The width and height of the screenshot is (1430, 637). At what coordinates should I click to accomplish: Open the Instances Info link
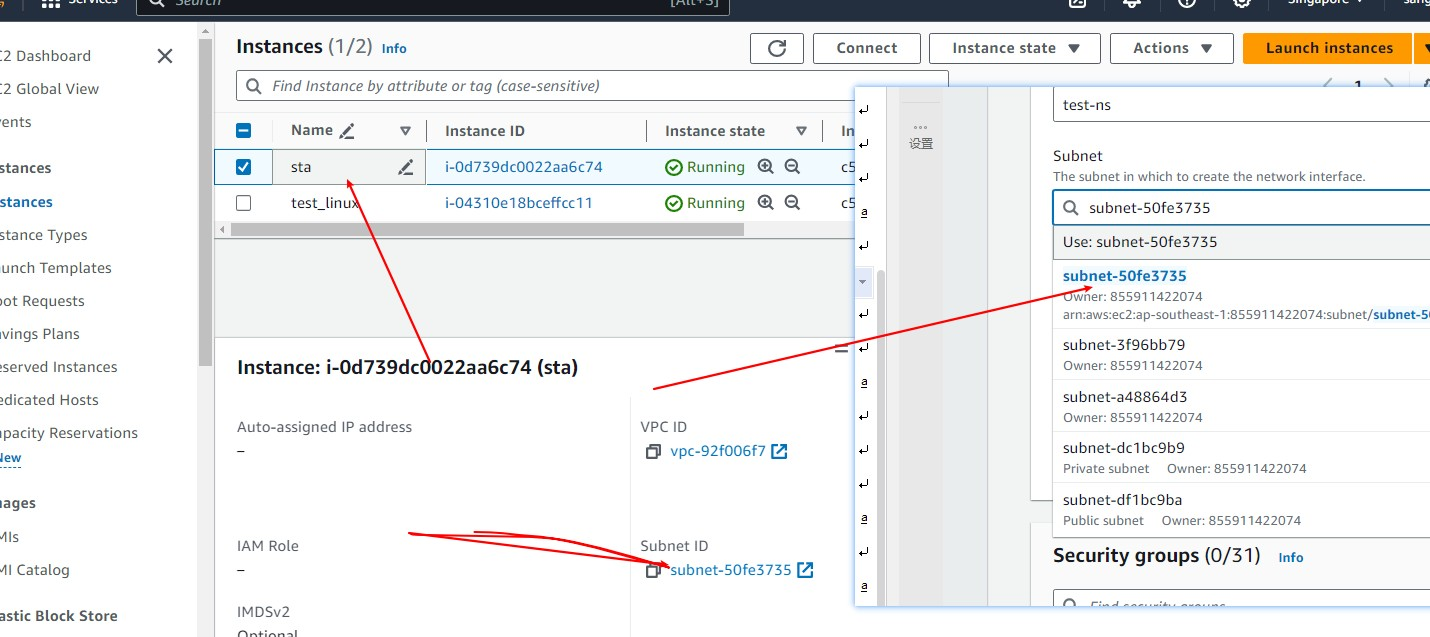click(x=394, y=48)
